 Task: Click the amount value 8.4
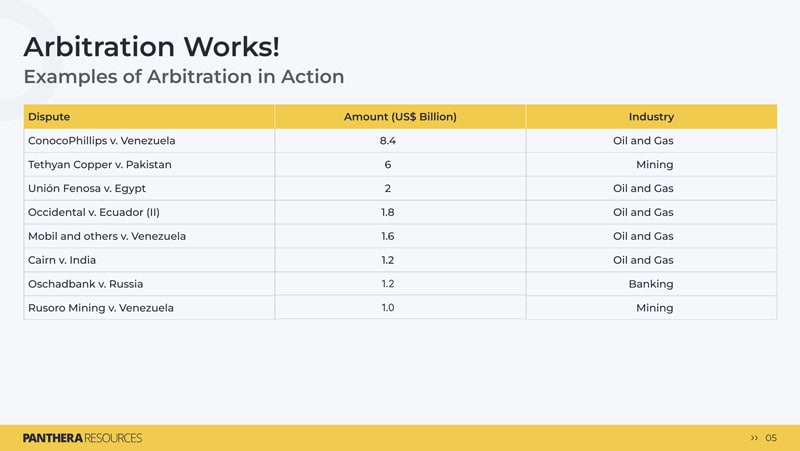[x=388, y=140]
